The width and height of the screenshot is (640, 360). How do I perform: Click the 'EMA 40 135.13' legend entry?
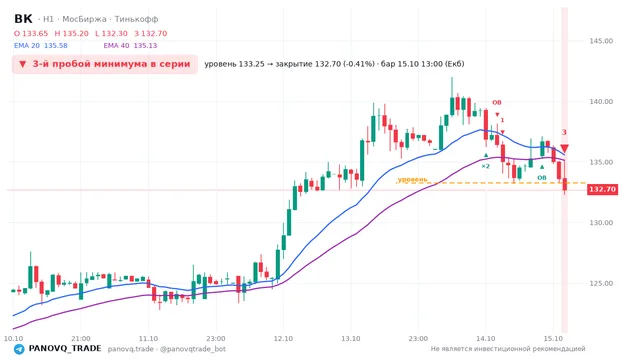[130, 46]
